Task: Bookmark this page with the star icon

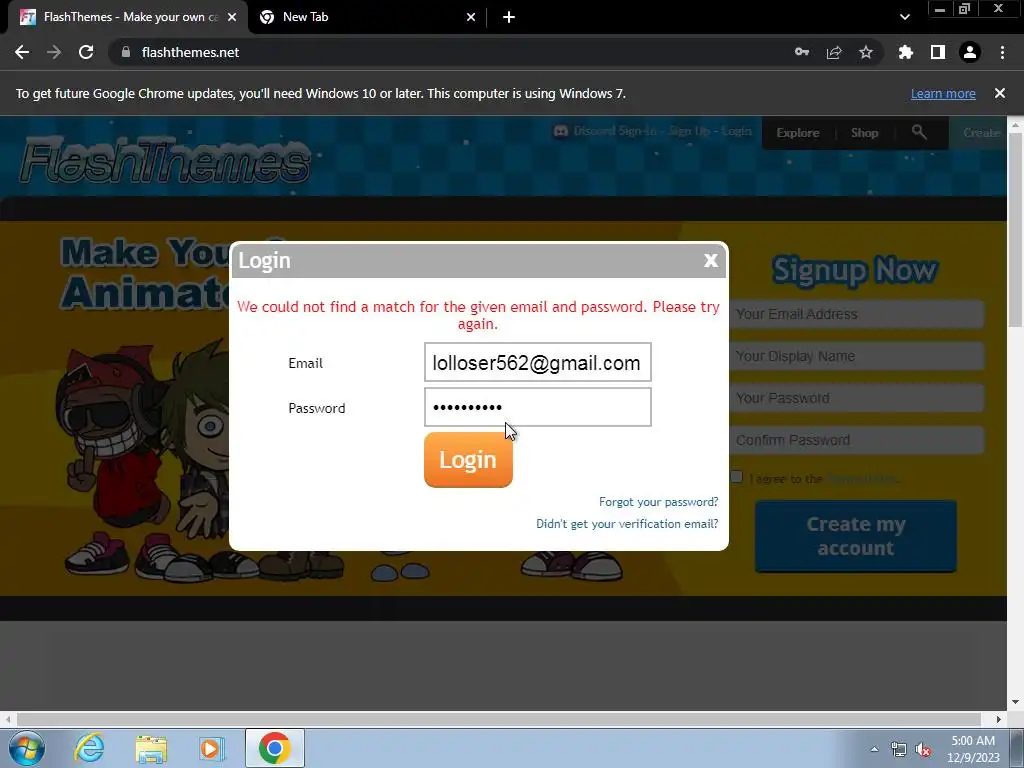Action: (x=866, y=52)
